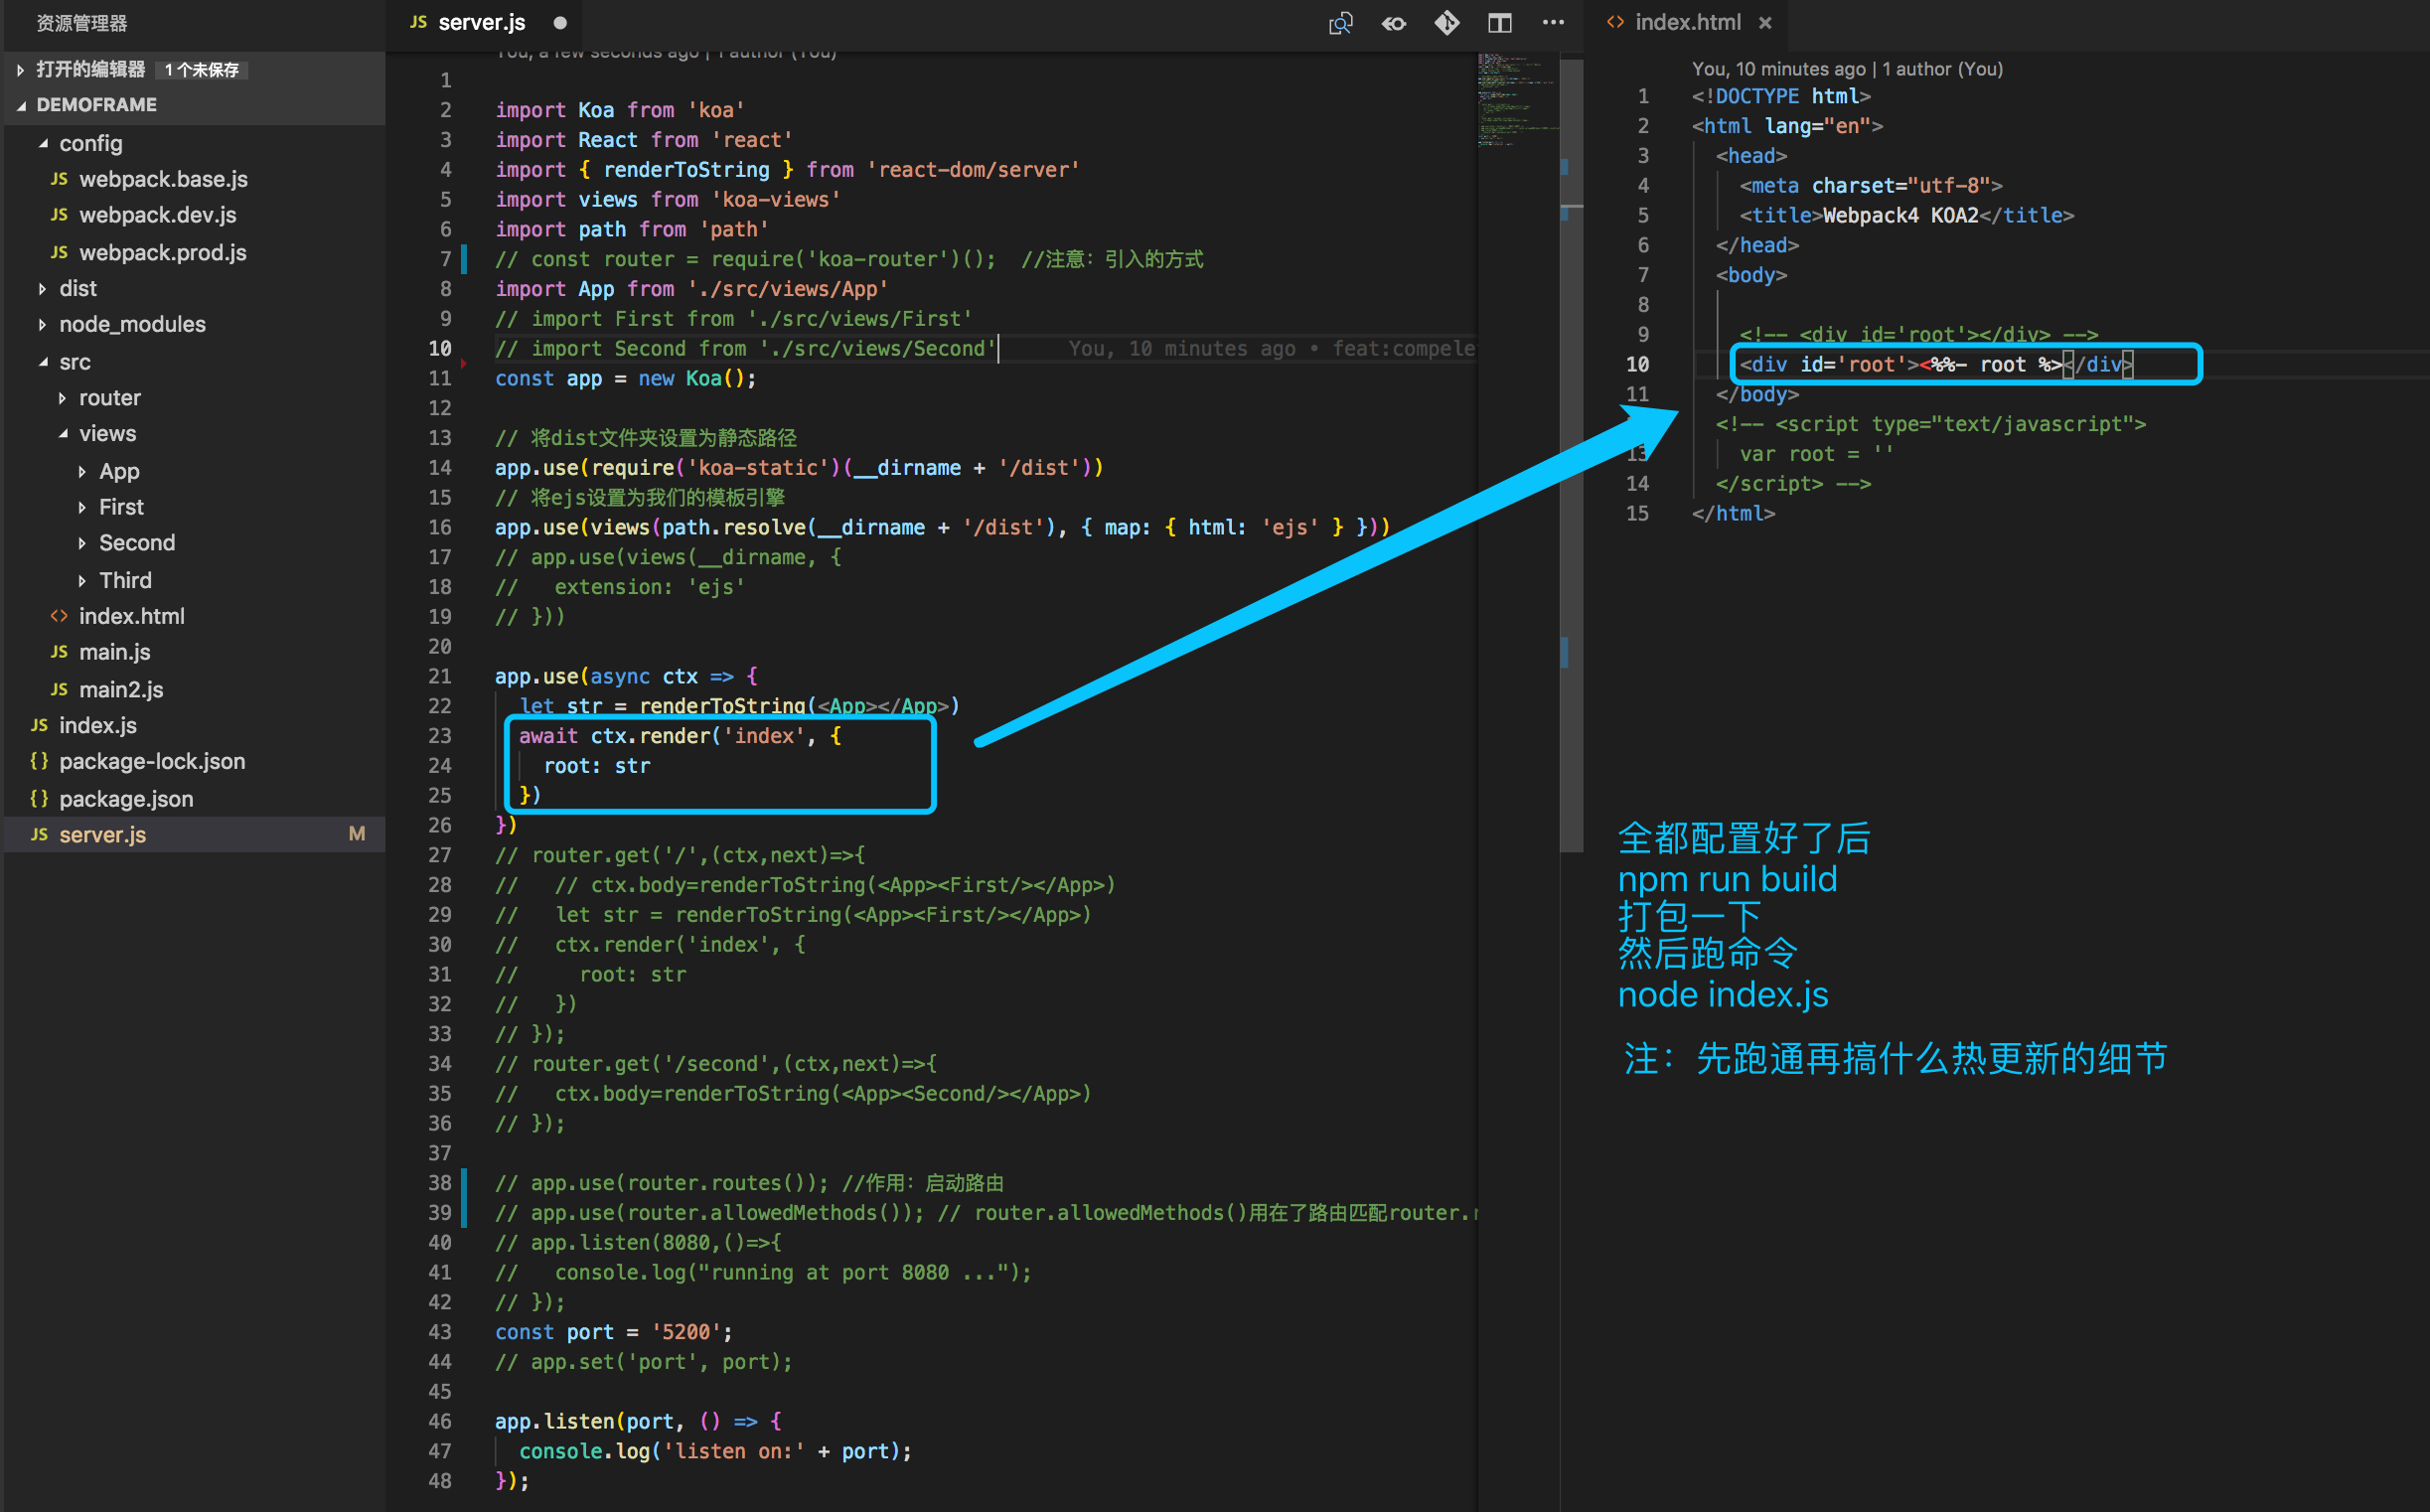Click the 'var root' line in index.html
Viewport: 2430px width, 1512px height.
1816,454
